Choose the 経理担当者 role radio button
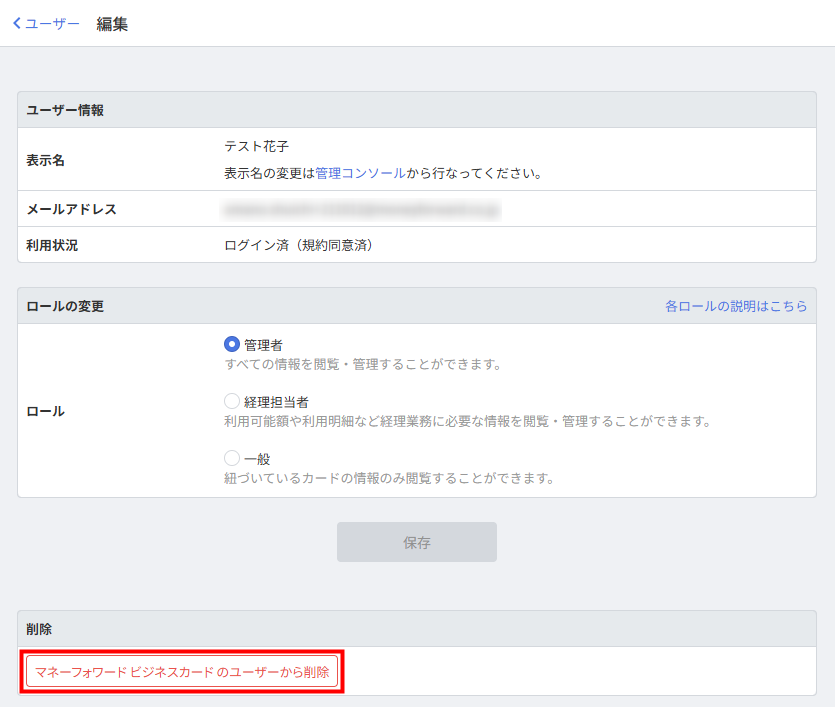This screenshot has width=835, height=707. pos(232,401)
